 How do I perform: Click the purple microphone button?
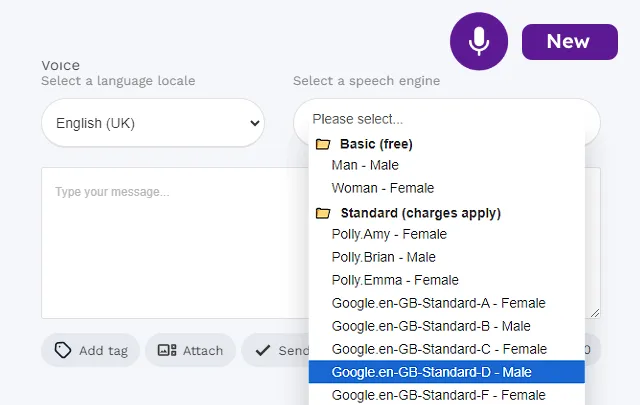point(479,41)
